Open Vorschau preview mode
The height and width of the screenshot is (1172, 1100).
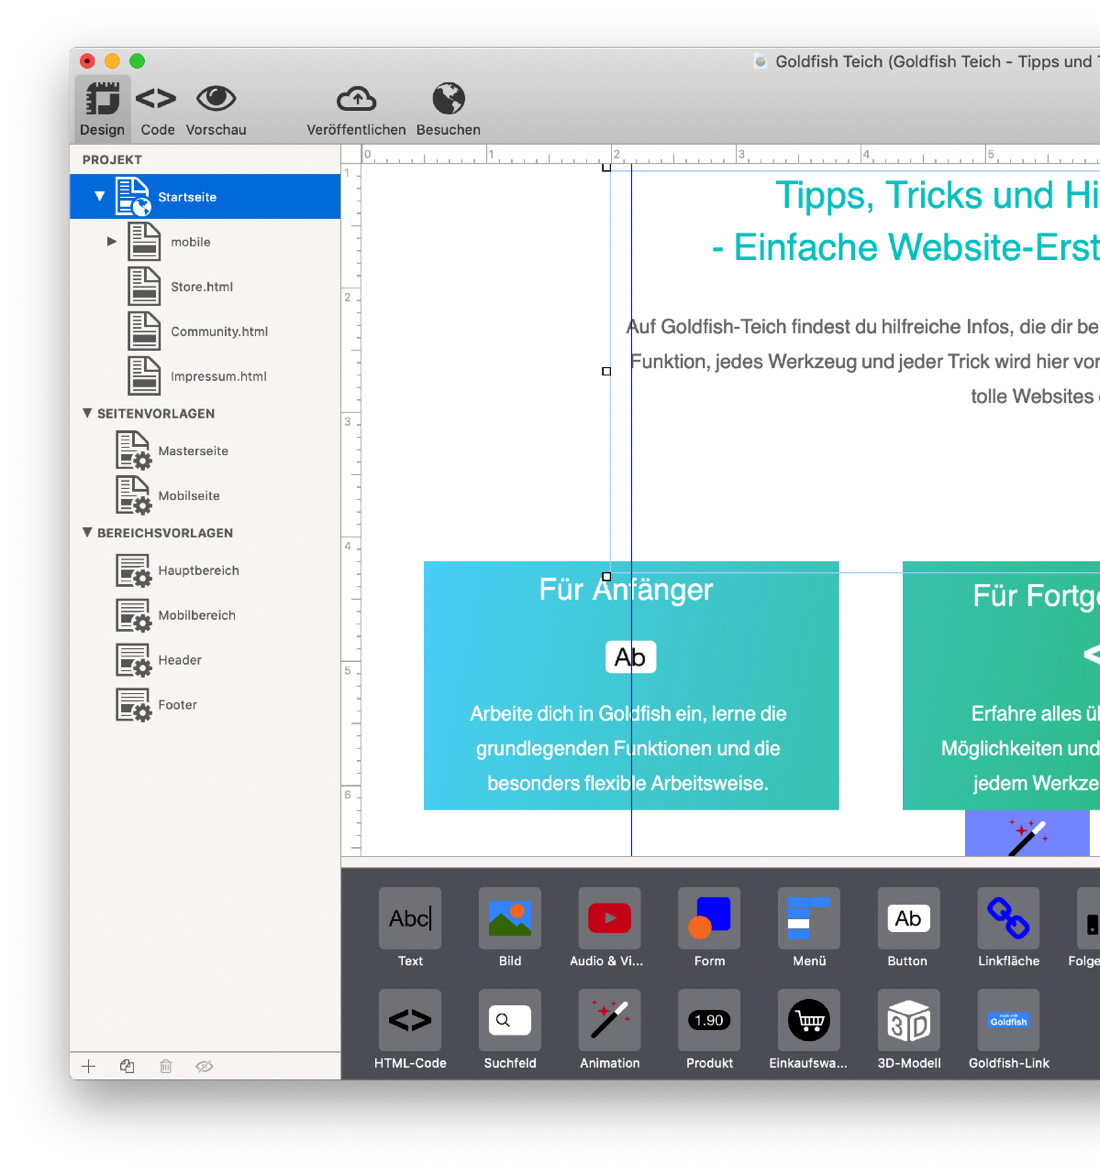[216, 108]
